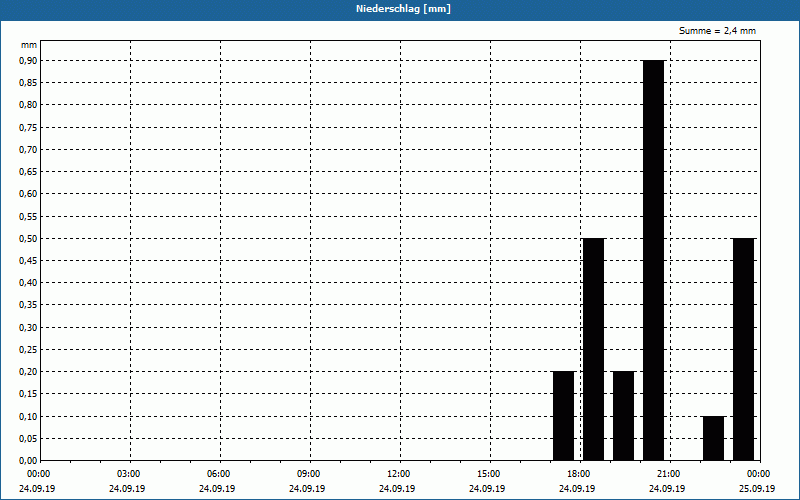Select the 21:00 x-axis time label
Screen dimensions: 800x500
[x=668, y=474]
